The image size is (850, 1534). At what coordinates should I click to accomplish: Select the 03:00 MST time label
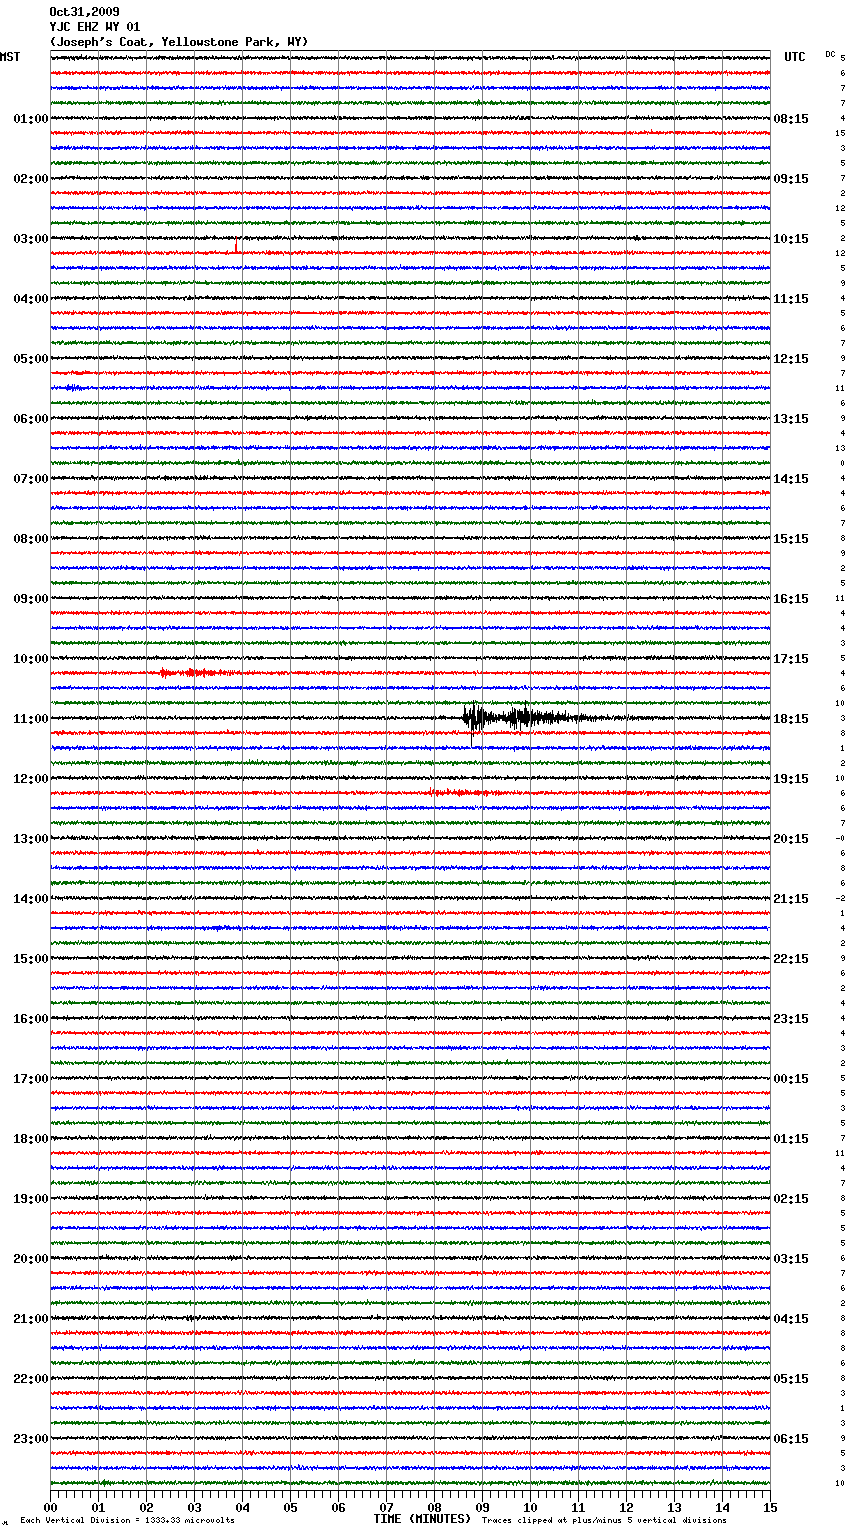tap(31, 239)
